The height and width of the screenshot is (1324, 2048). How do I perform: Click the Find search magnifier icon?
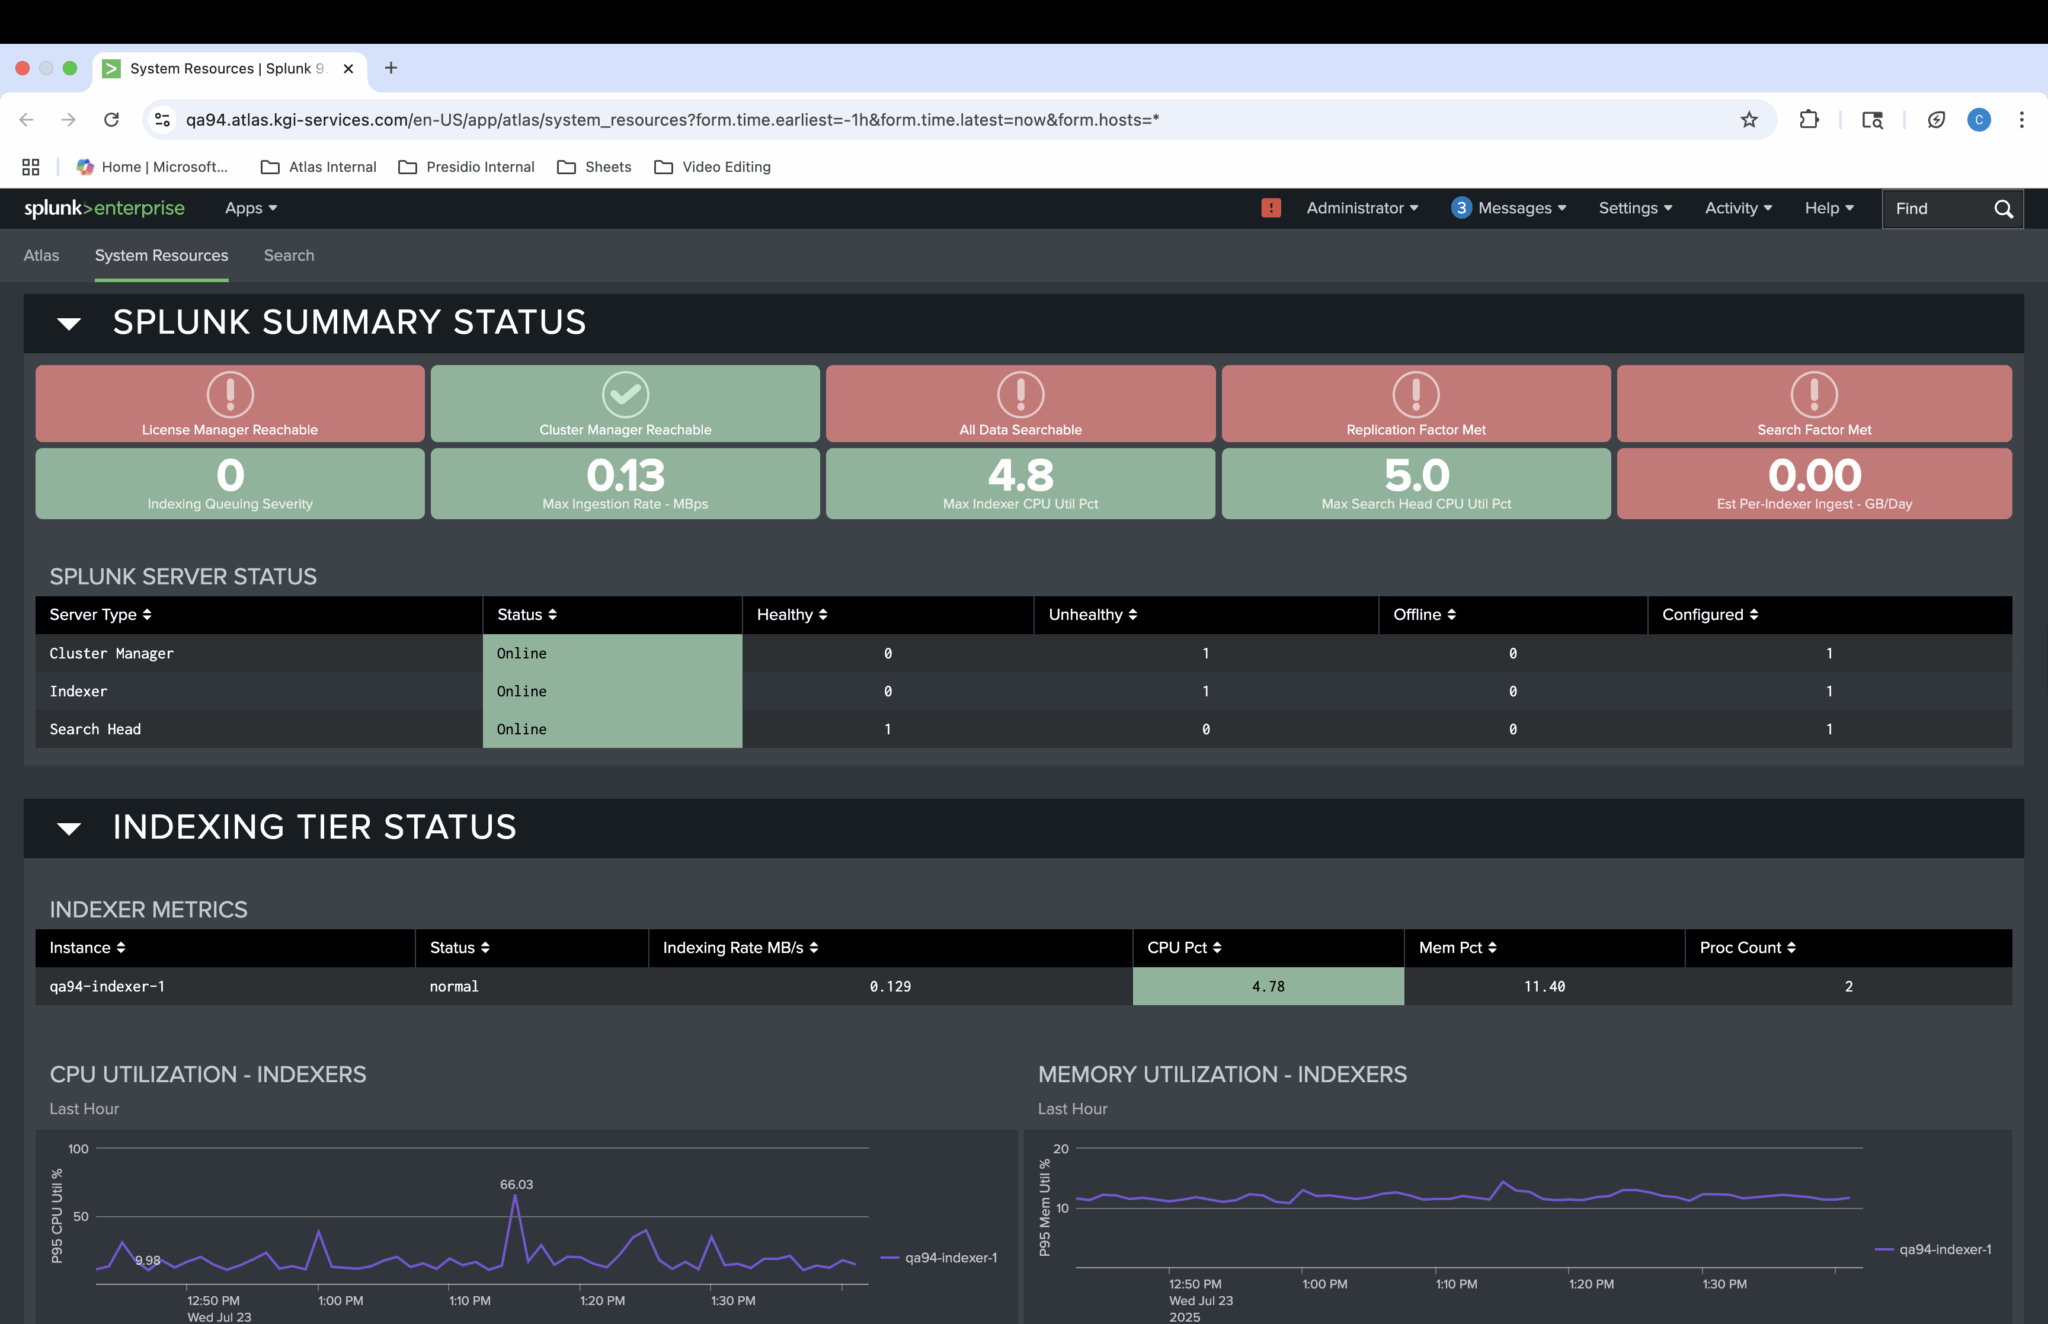(2003, 208)
